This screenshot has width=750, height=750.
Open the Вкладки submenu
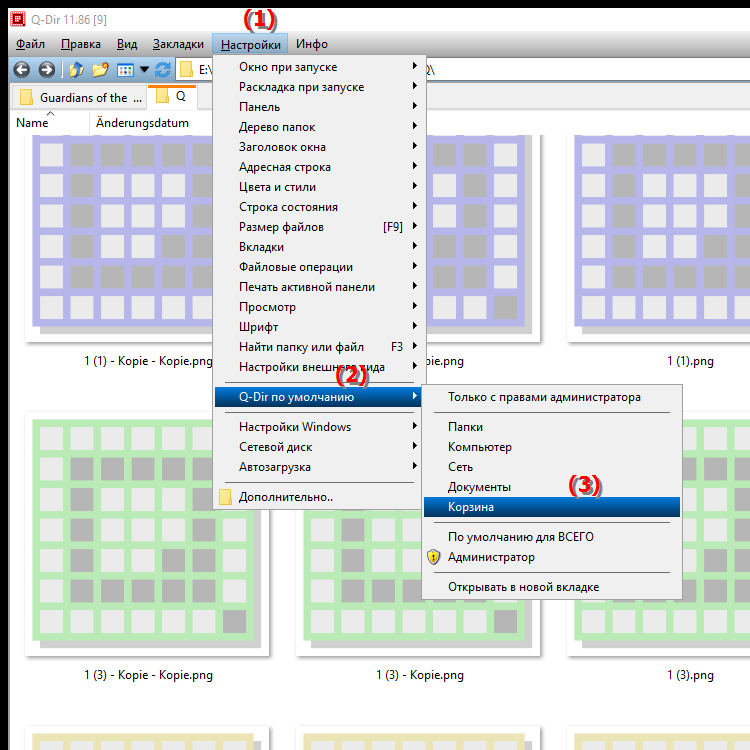click(x=318, y=247)
